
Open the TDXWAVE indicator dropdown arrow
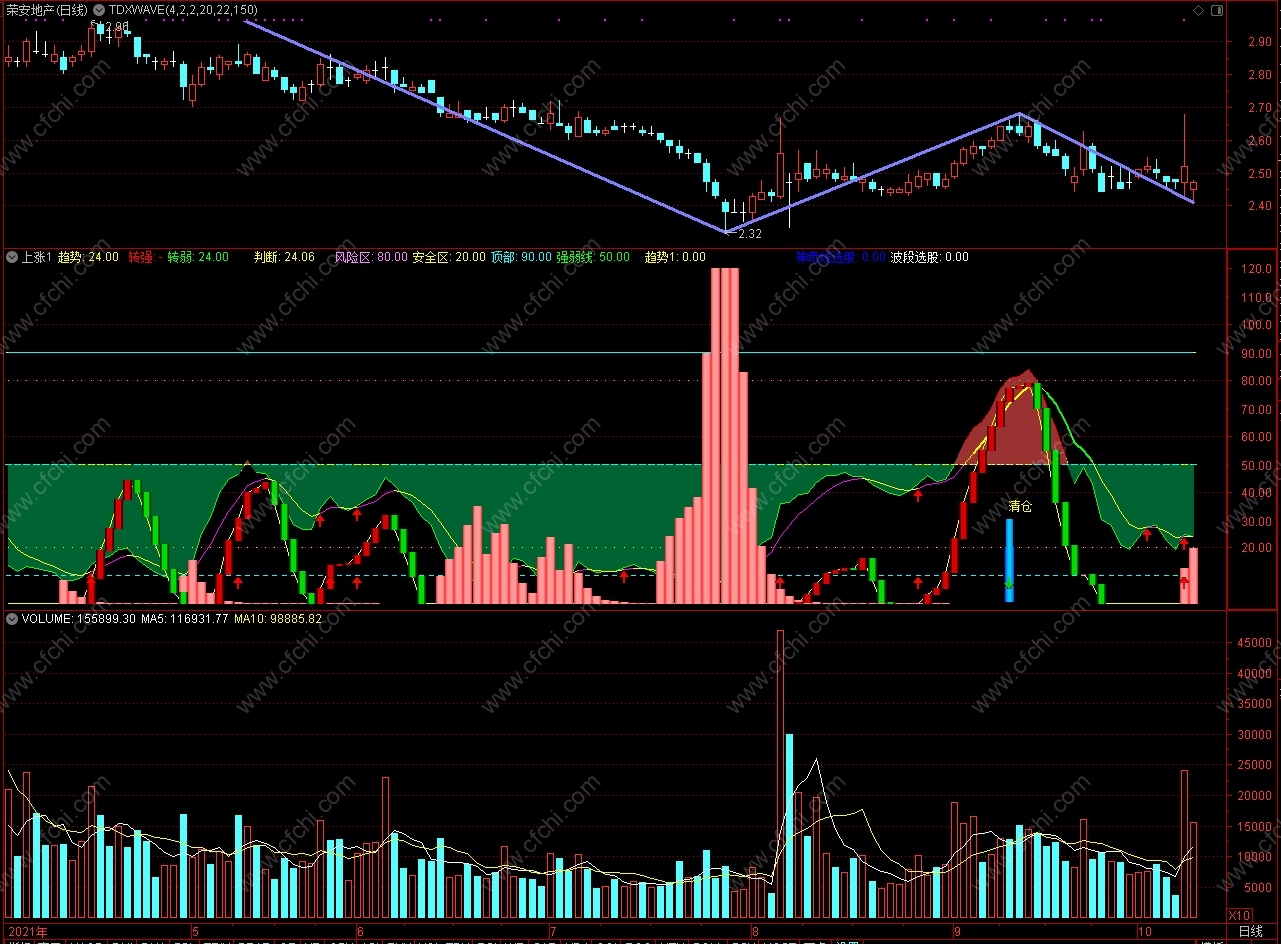[99, 10]
